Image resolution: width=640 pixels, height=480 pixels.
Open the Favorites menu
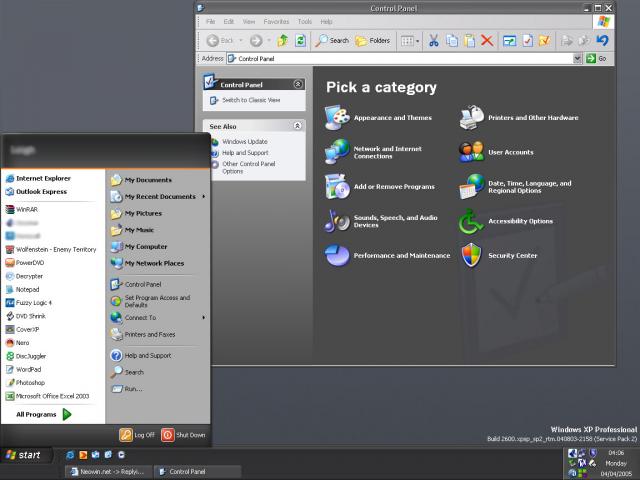tap(276, 21)
